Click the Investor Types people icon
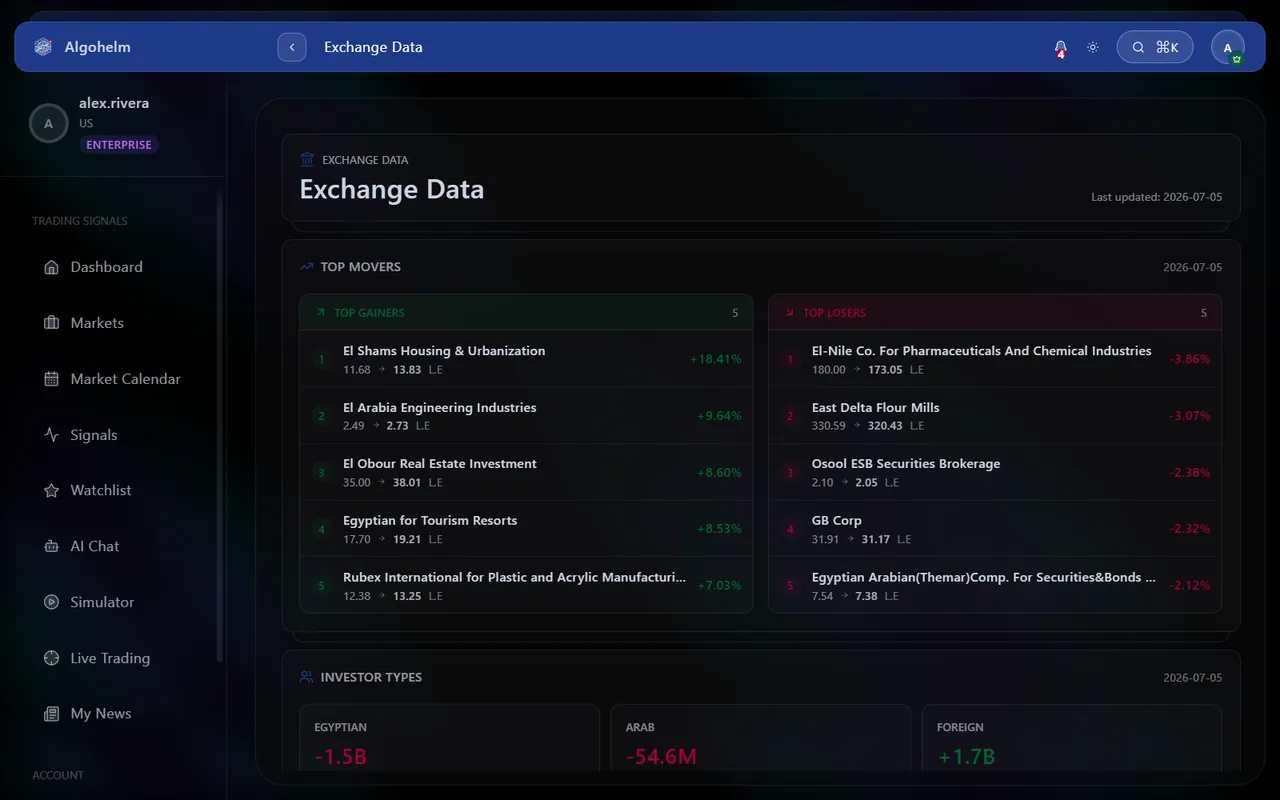The image size is (1280, 800). coord(307,677)
